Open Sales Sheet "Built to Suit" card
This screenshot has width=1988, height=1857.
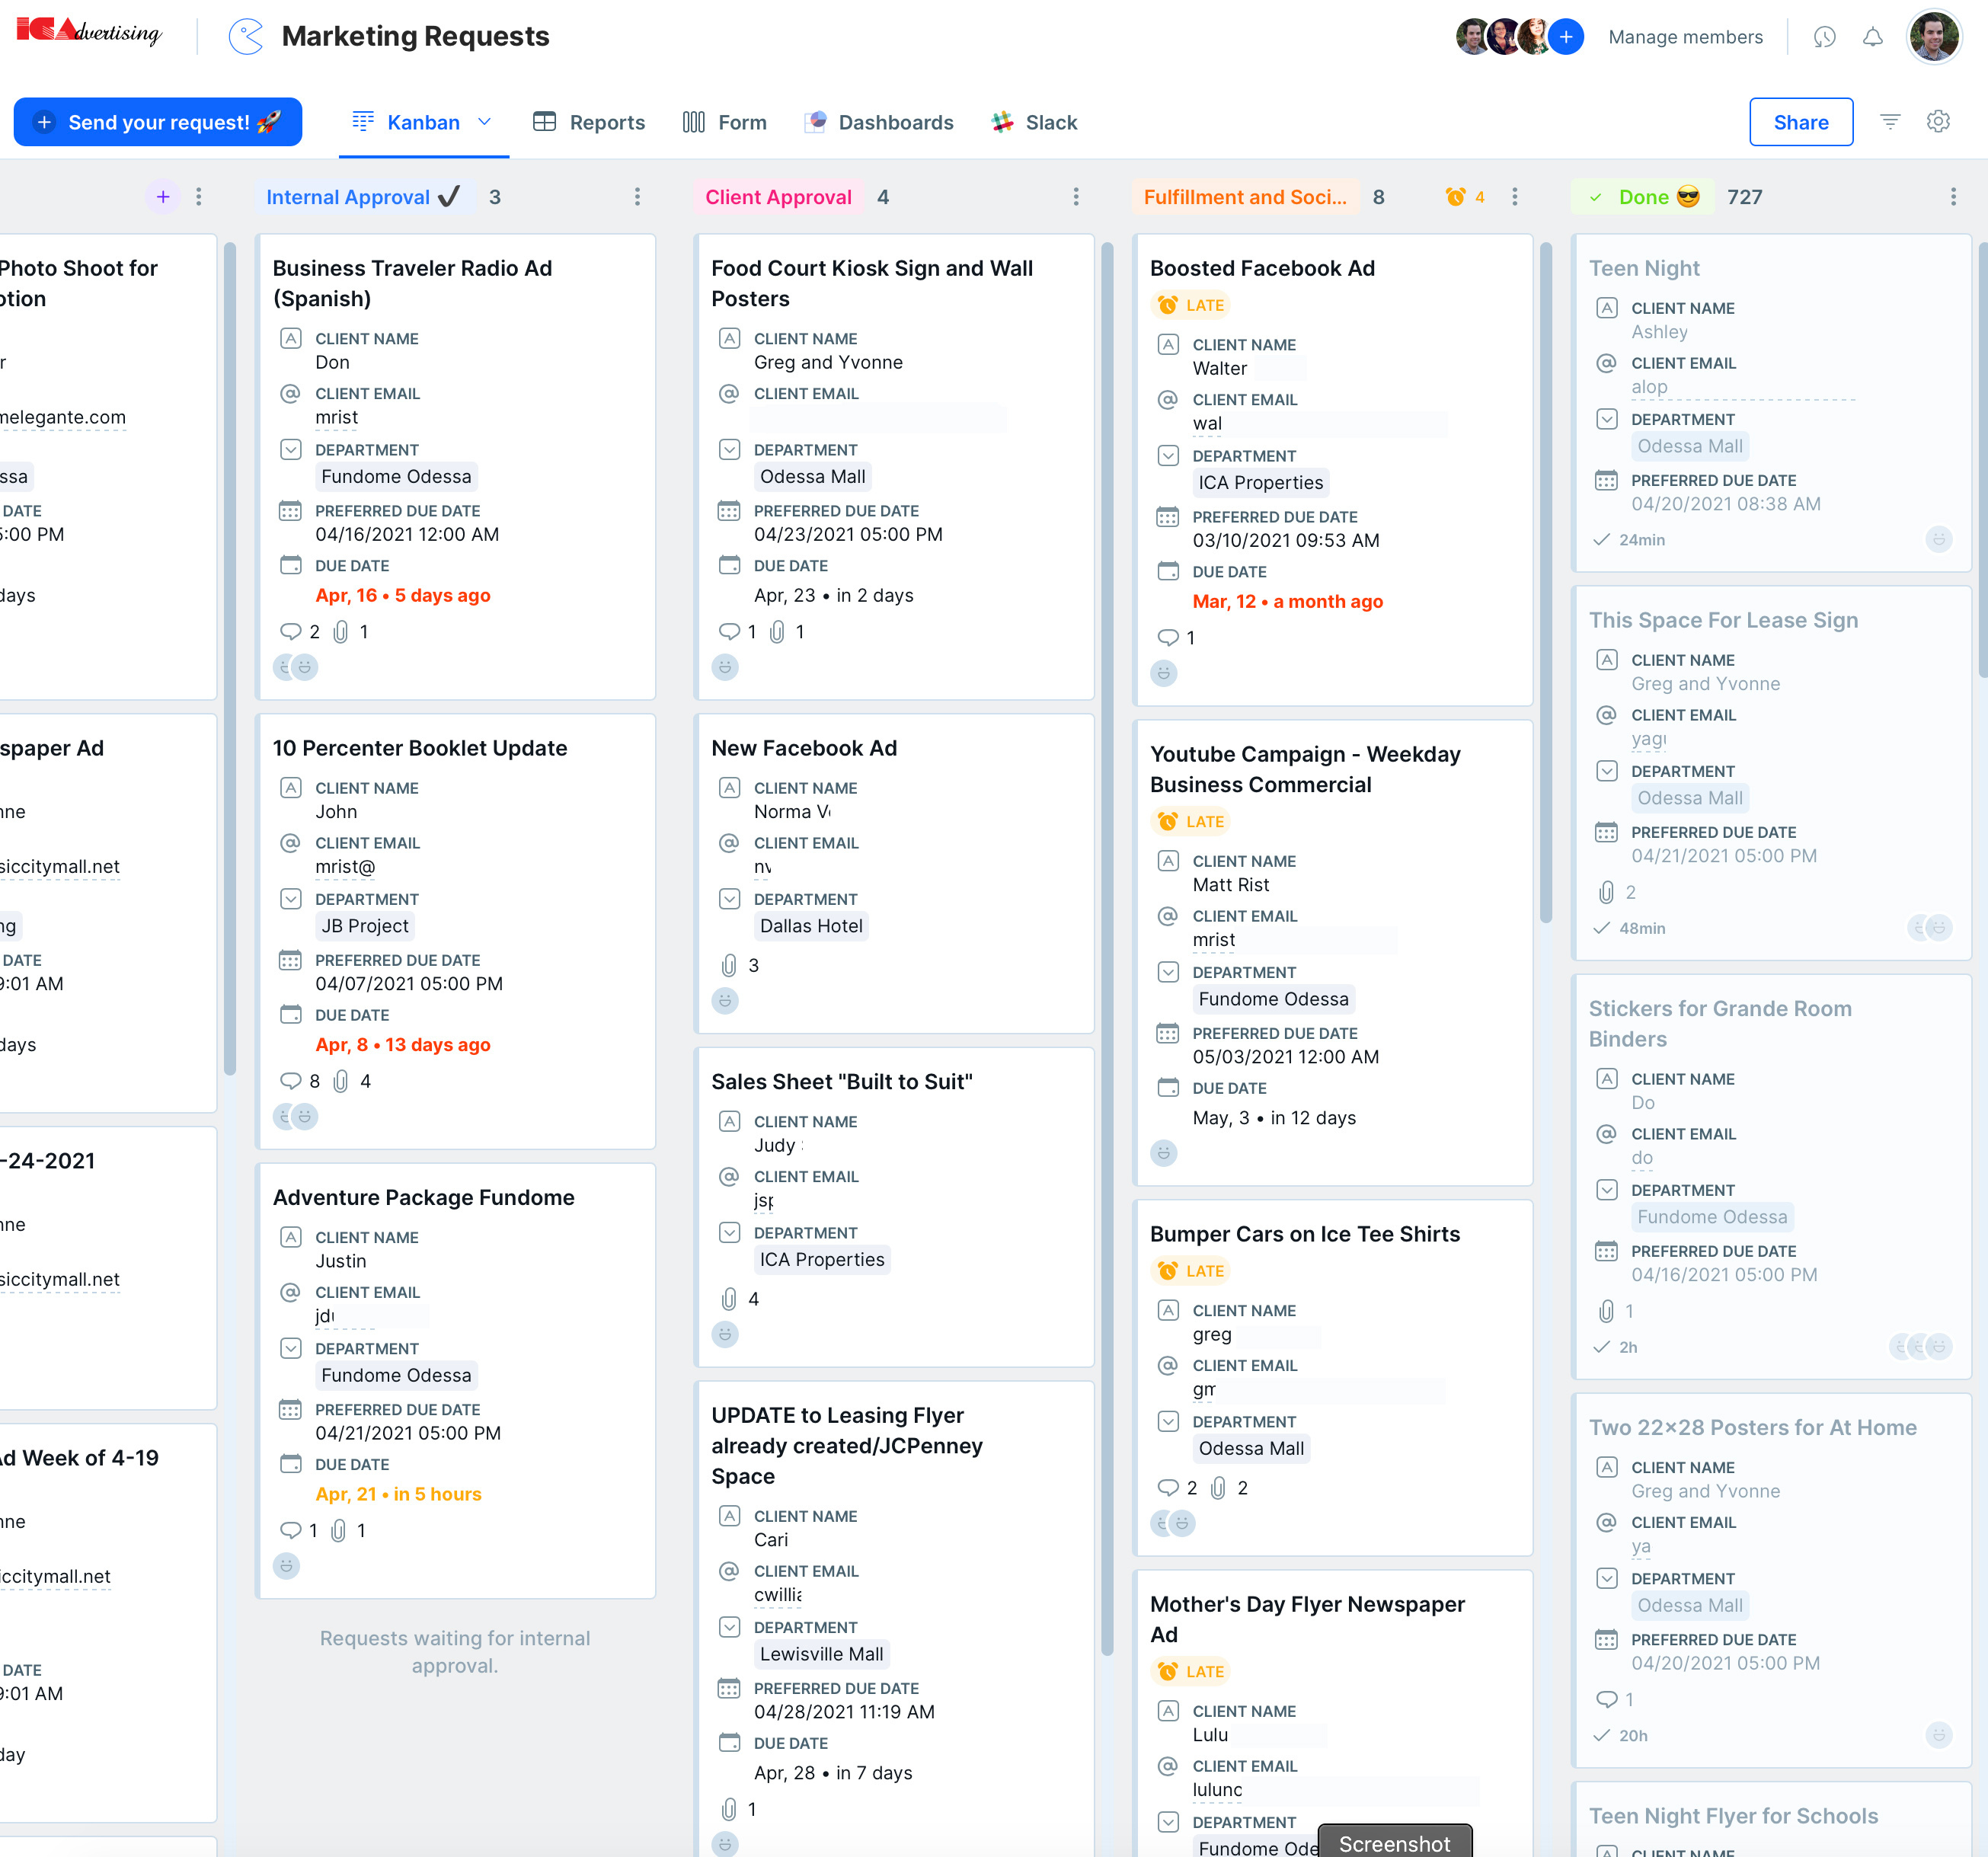[895, 1207]
